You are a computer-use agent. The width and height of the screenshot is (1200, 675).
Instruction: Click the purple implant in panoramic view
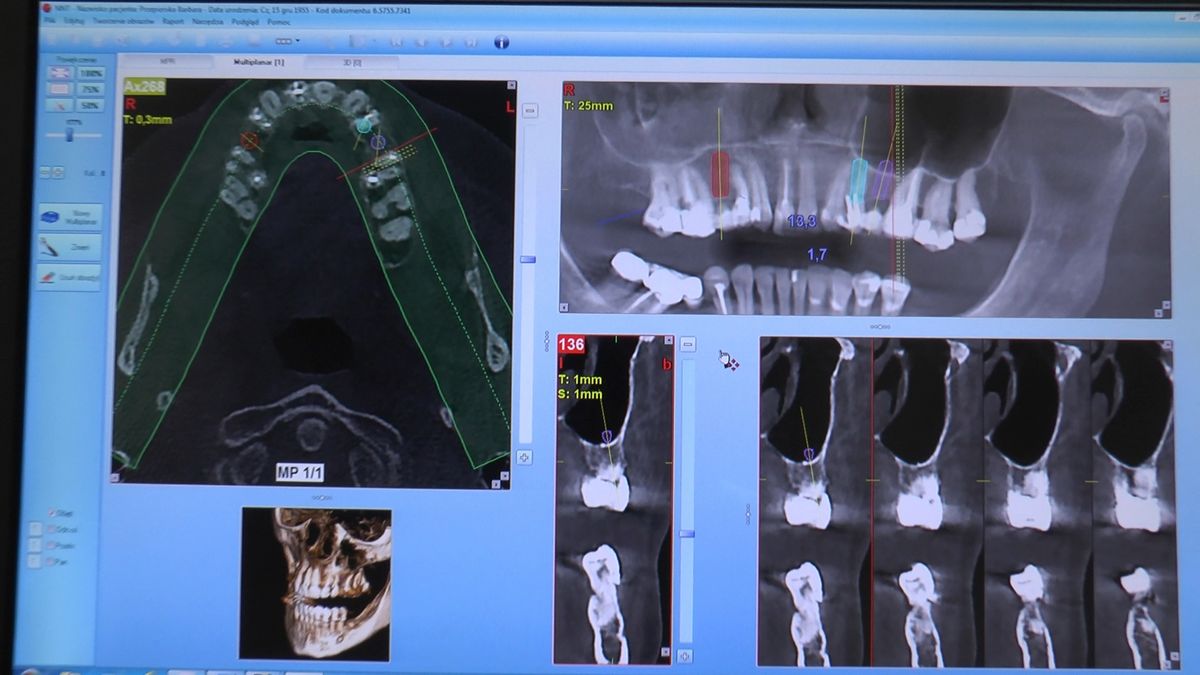[x=882, y=180]
